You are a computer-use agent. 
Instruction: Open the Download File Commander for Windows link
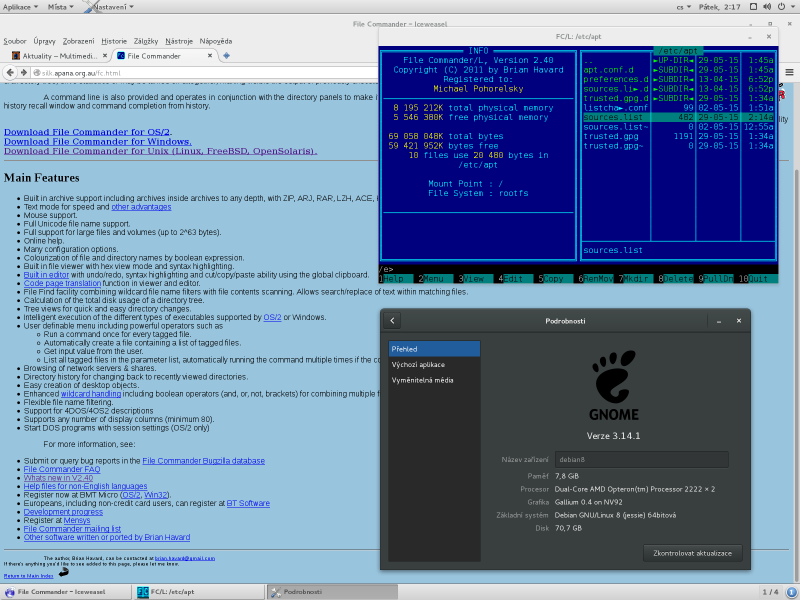[97, 141]
